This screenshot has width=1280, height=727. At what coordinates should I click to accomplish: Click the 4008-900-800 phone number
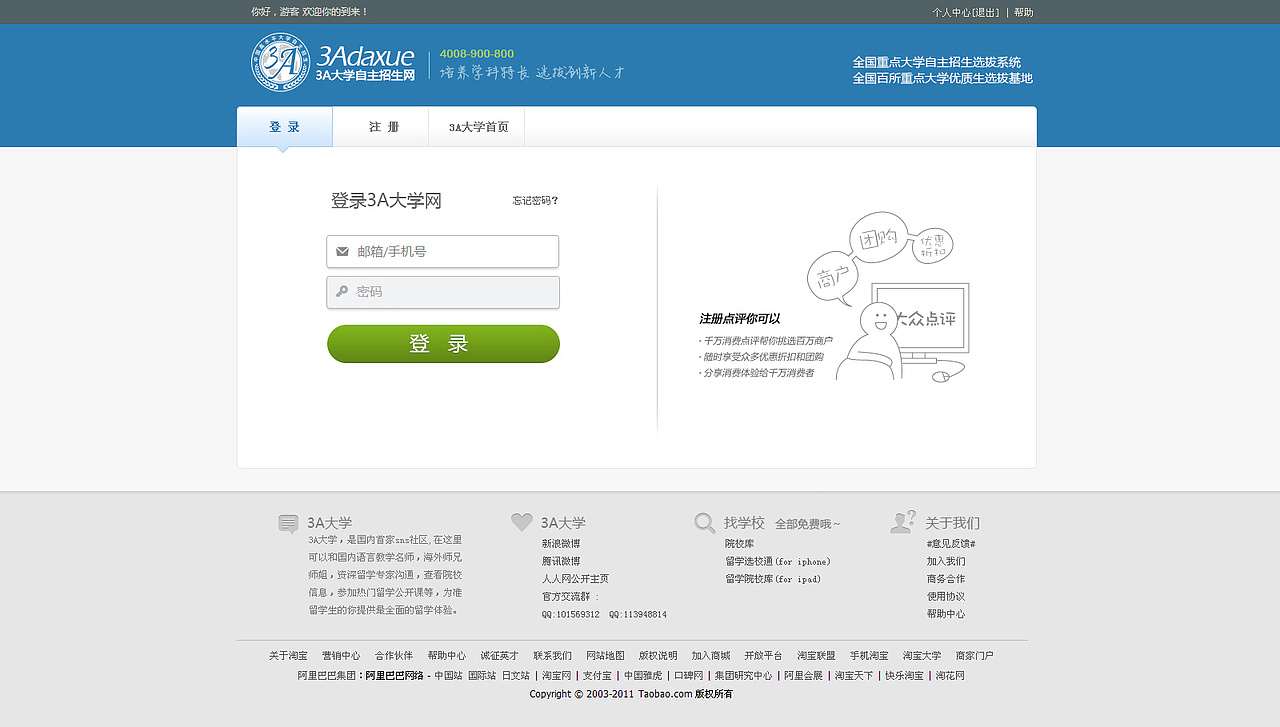point(477,54)
